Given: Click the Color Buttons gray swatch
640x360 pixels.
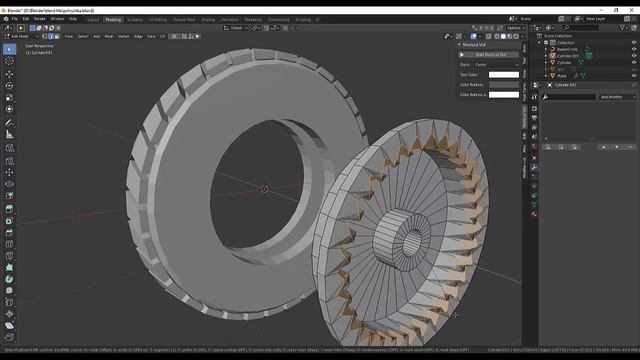Looking at the screenshot, I should point(504,84).
